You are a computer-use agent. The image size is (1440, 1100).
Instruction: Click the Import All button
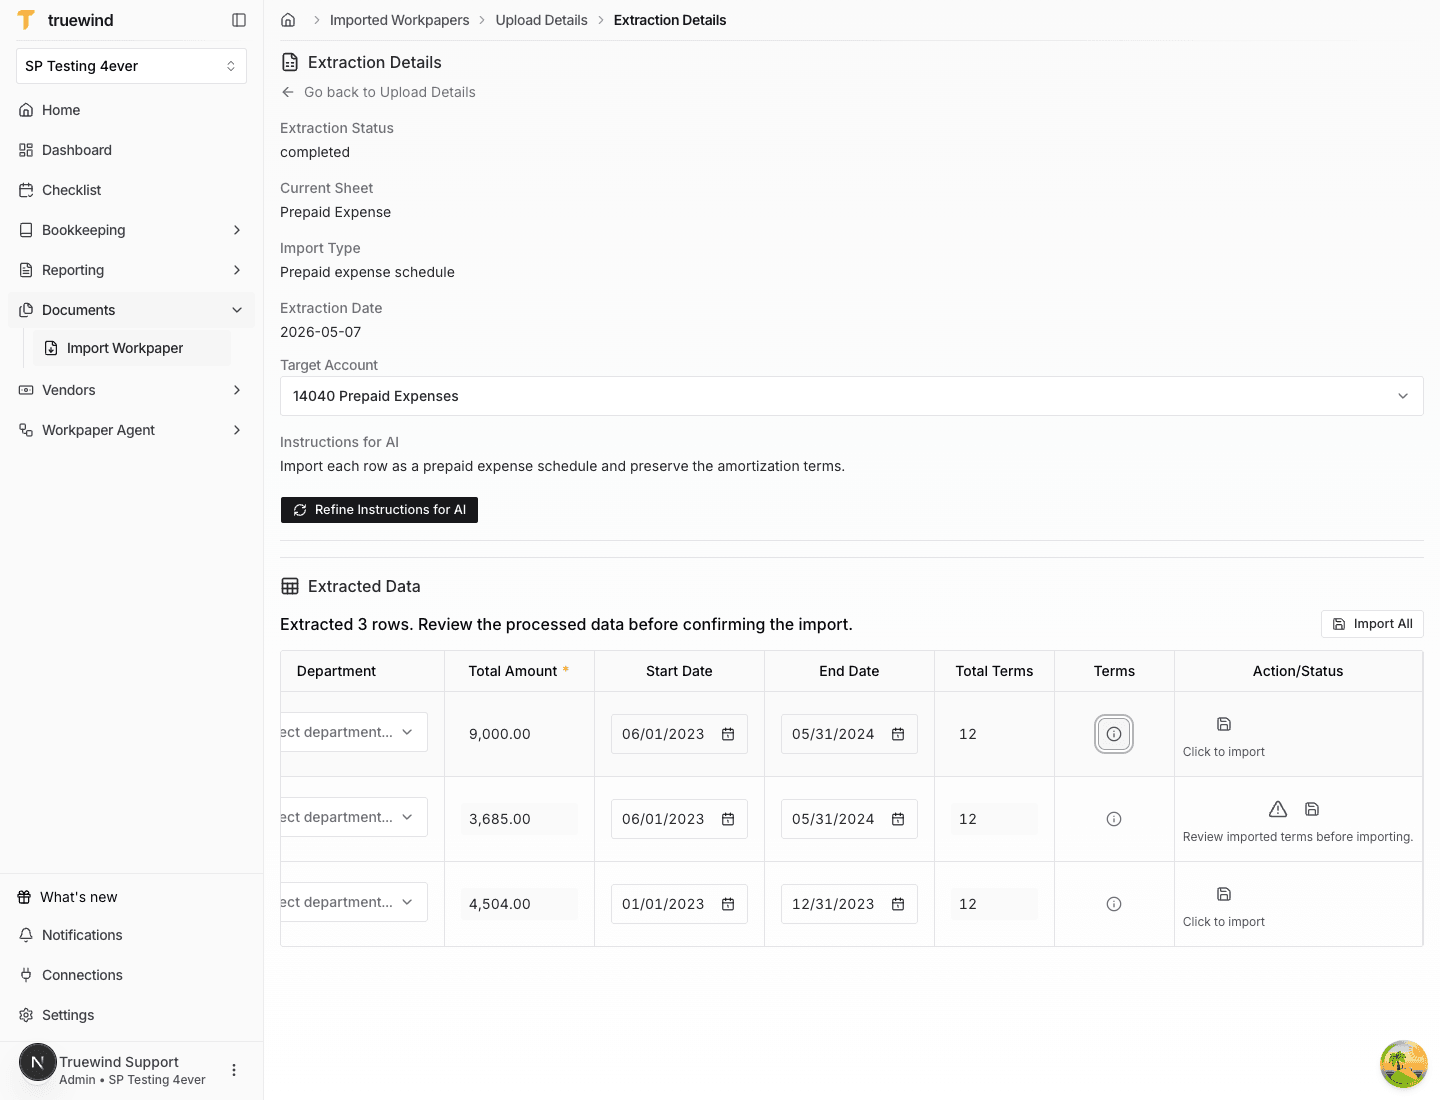tap(1372, 624)
